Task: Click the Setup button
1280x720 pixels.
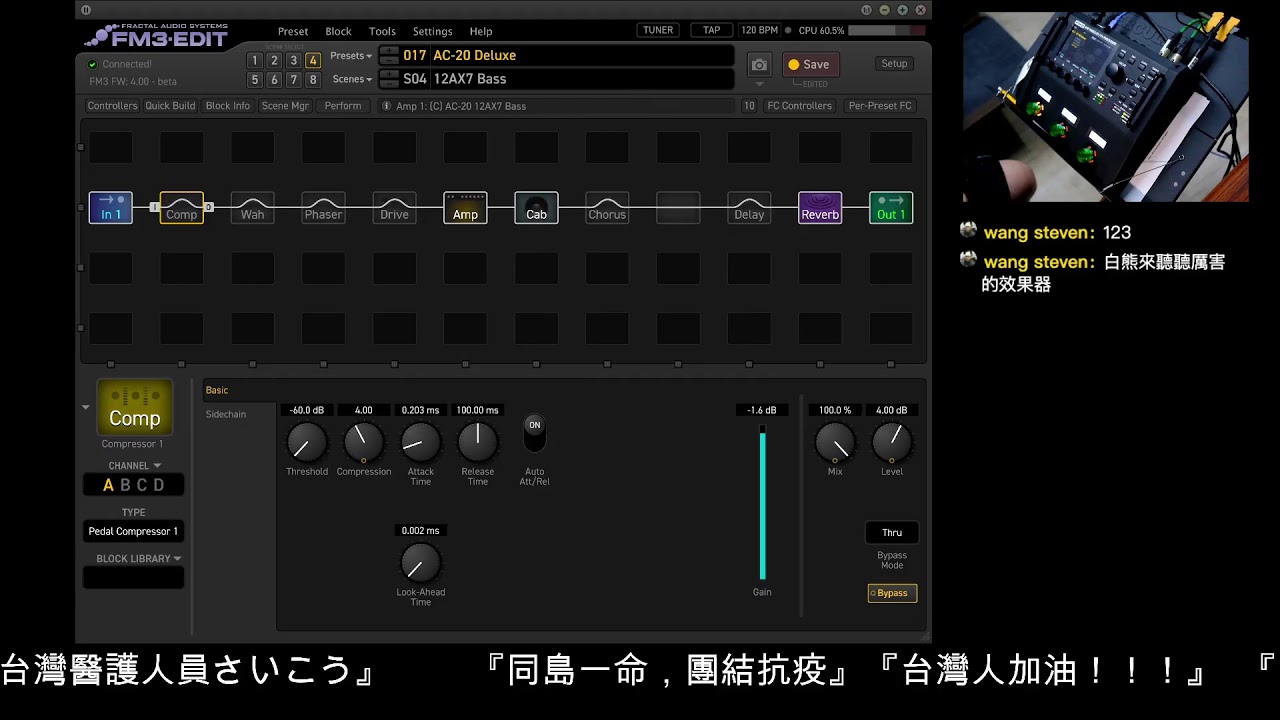Action: click(x=894, y=64)
